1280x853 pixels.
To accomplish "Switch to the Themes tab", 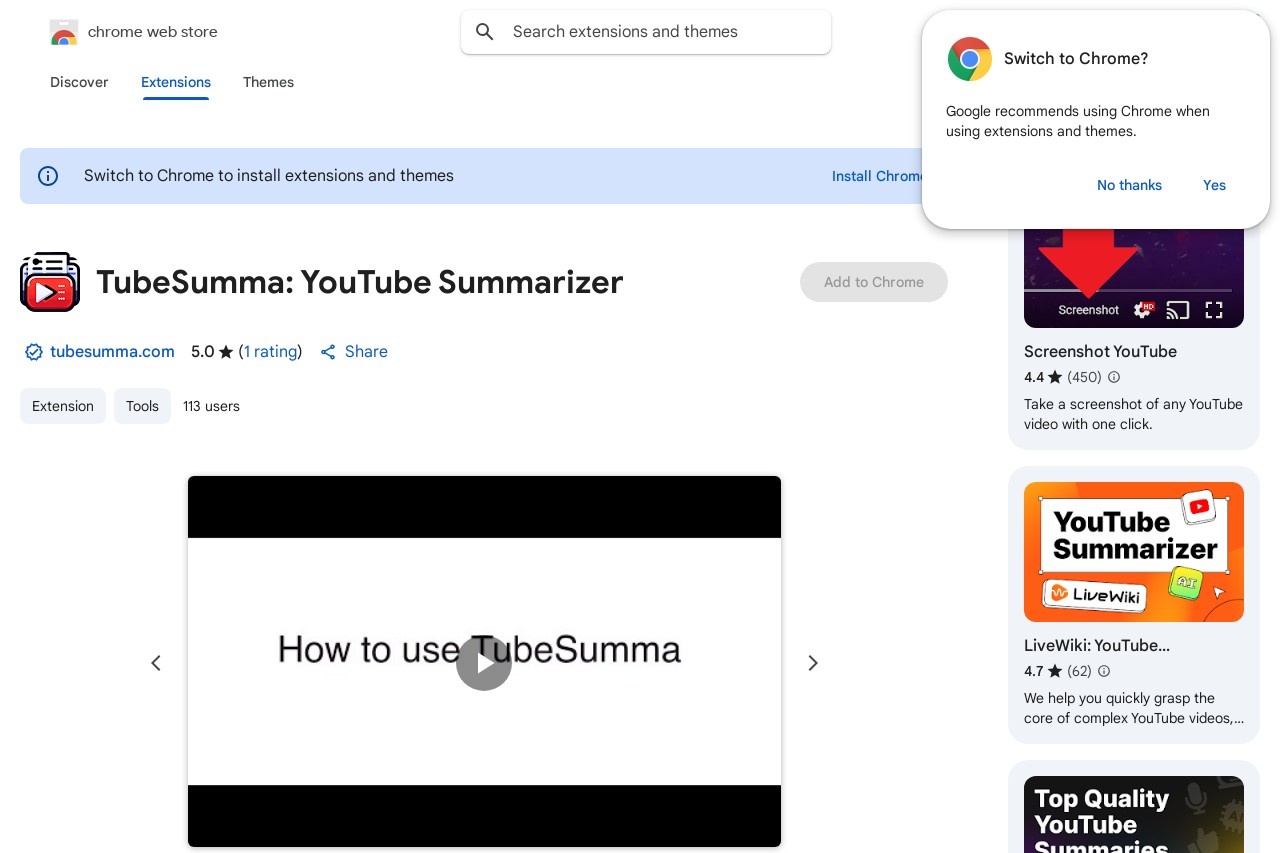I will [268, 82].
